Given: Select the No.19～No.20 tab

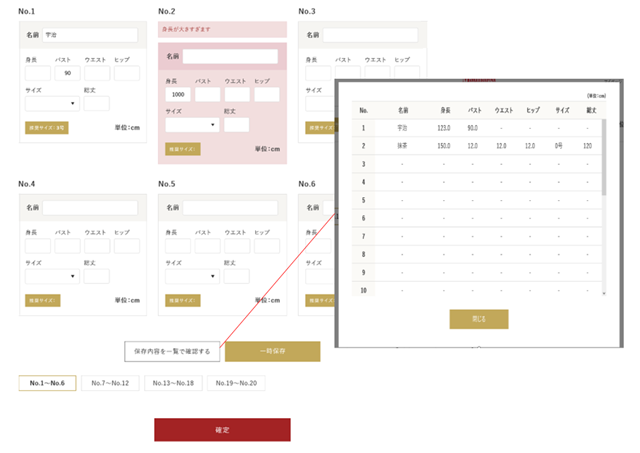Looking at the screenshot, I should (x=235, y=383).
